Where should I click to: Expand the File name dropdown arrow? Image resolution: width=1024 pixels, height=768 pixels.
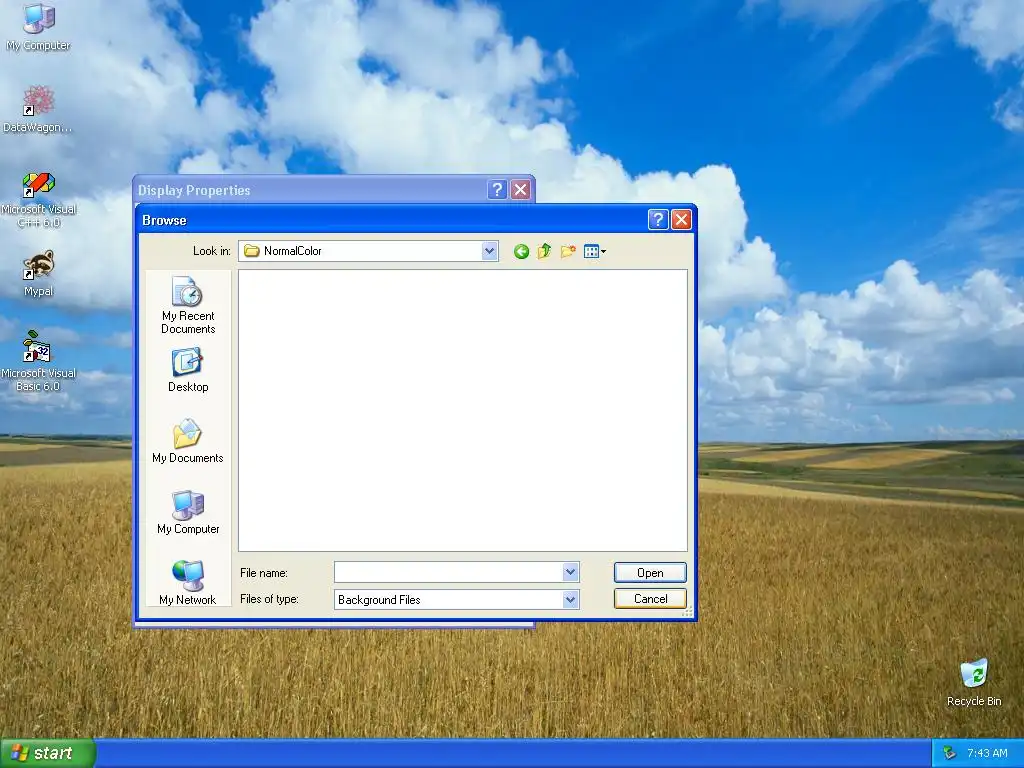(570, 572)
